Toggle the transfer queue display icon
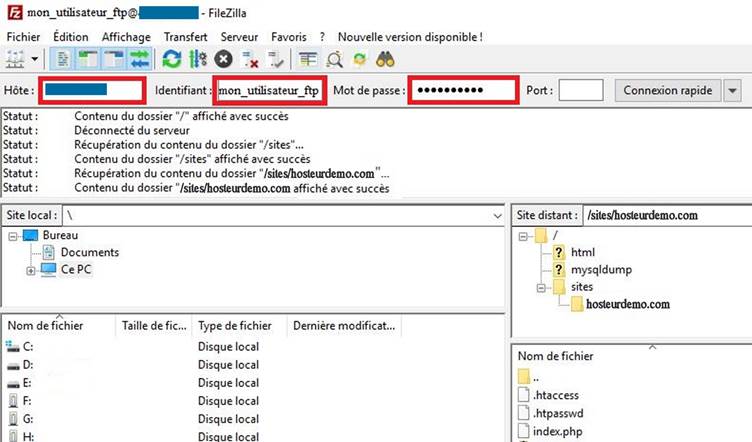The height and width of the screenshot is (442, 752). 140,59
